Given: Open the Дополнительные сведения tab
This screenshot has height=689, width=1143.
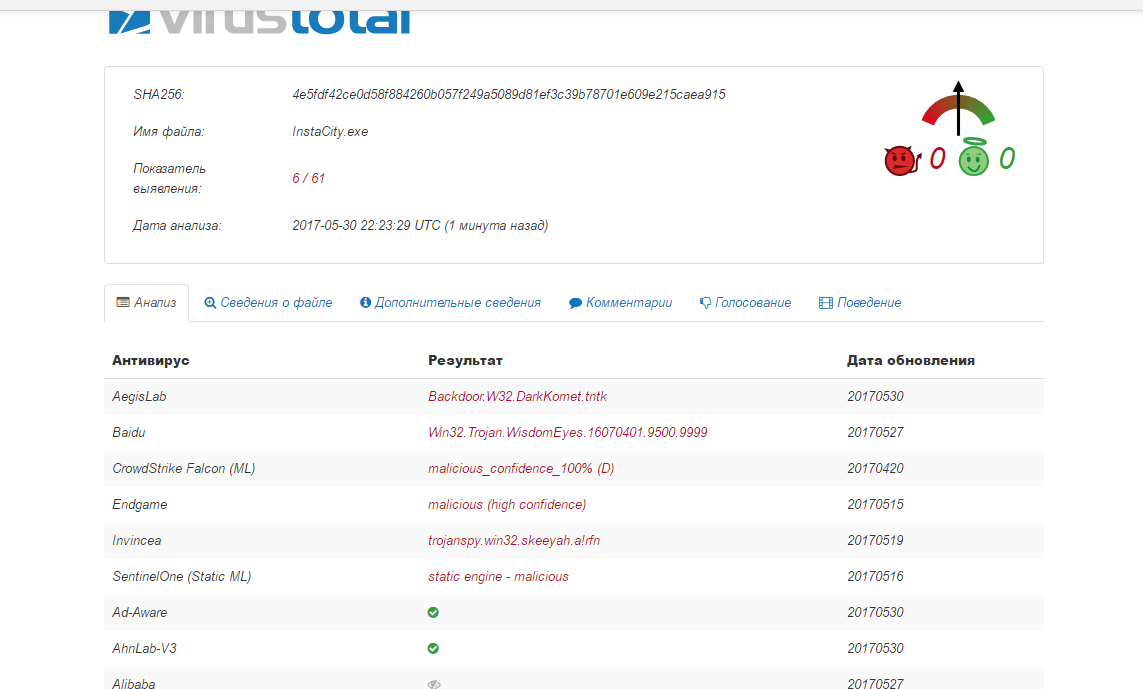Looking at the screenshot, I should pos(450,303).
